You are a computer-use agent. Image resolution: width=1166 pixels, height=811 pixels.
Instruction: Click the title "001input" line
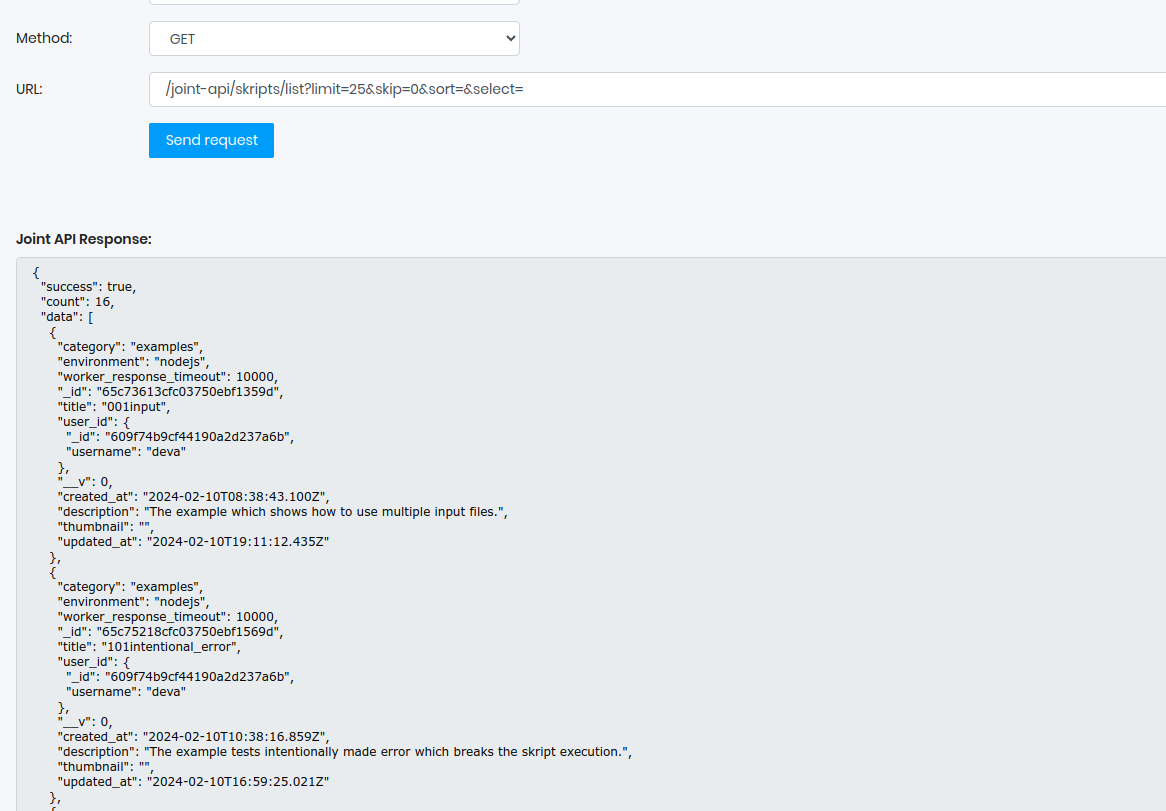[114, 407]
